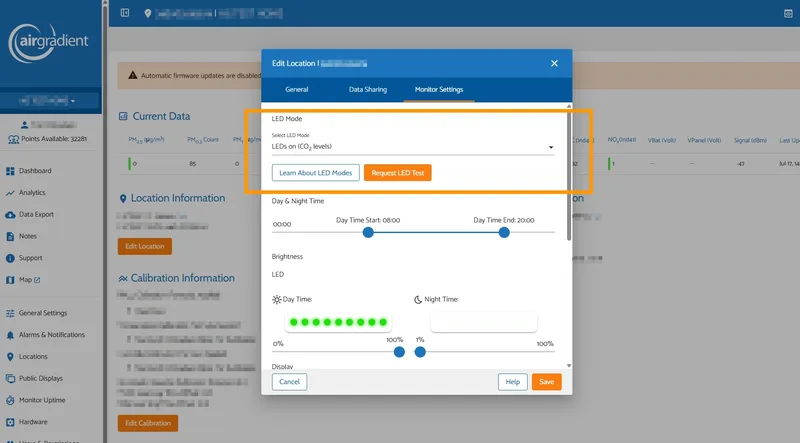Click the Edit Calibration button
The width and height of the screenshot is (800, 443).
pyautogui.click(x=148, y=423)
